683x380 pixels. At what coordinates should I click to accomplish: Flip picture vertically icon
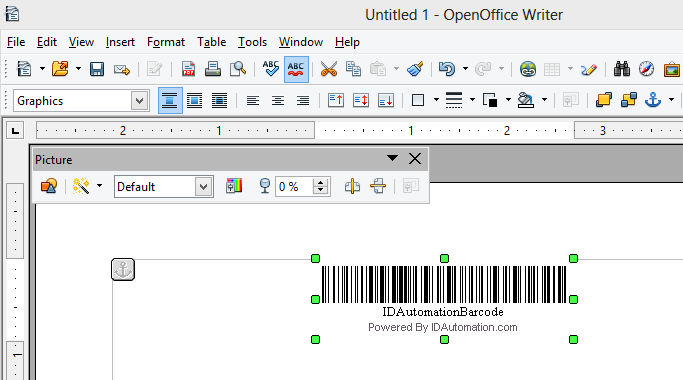(x=378, y=187)
